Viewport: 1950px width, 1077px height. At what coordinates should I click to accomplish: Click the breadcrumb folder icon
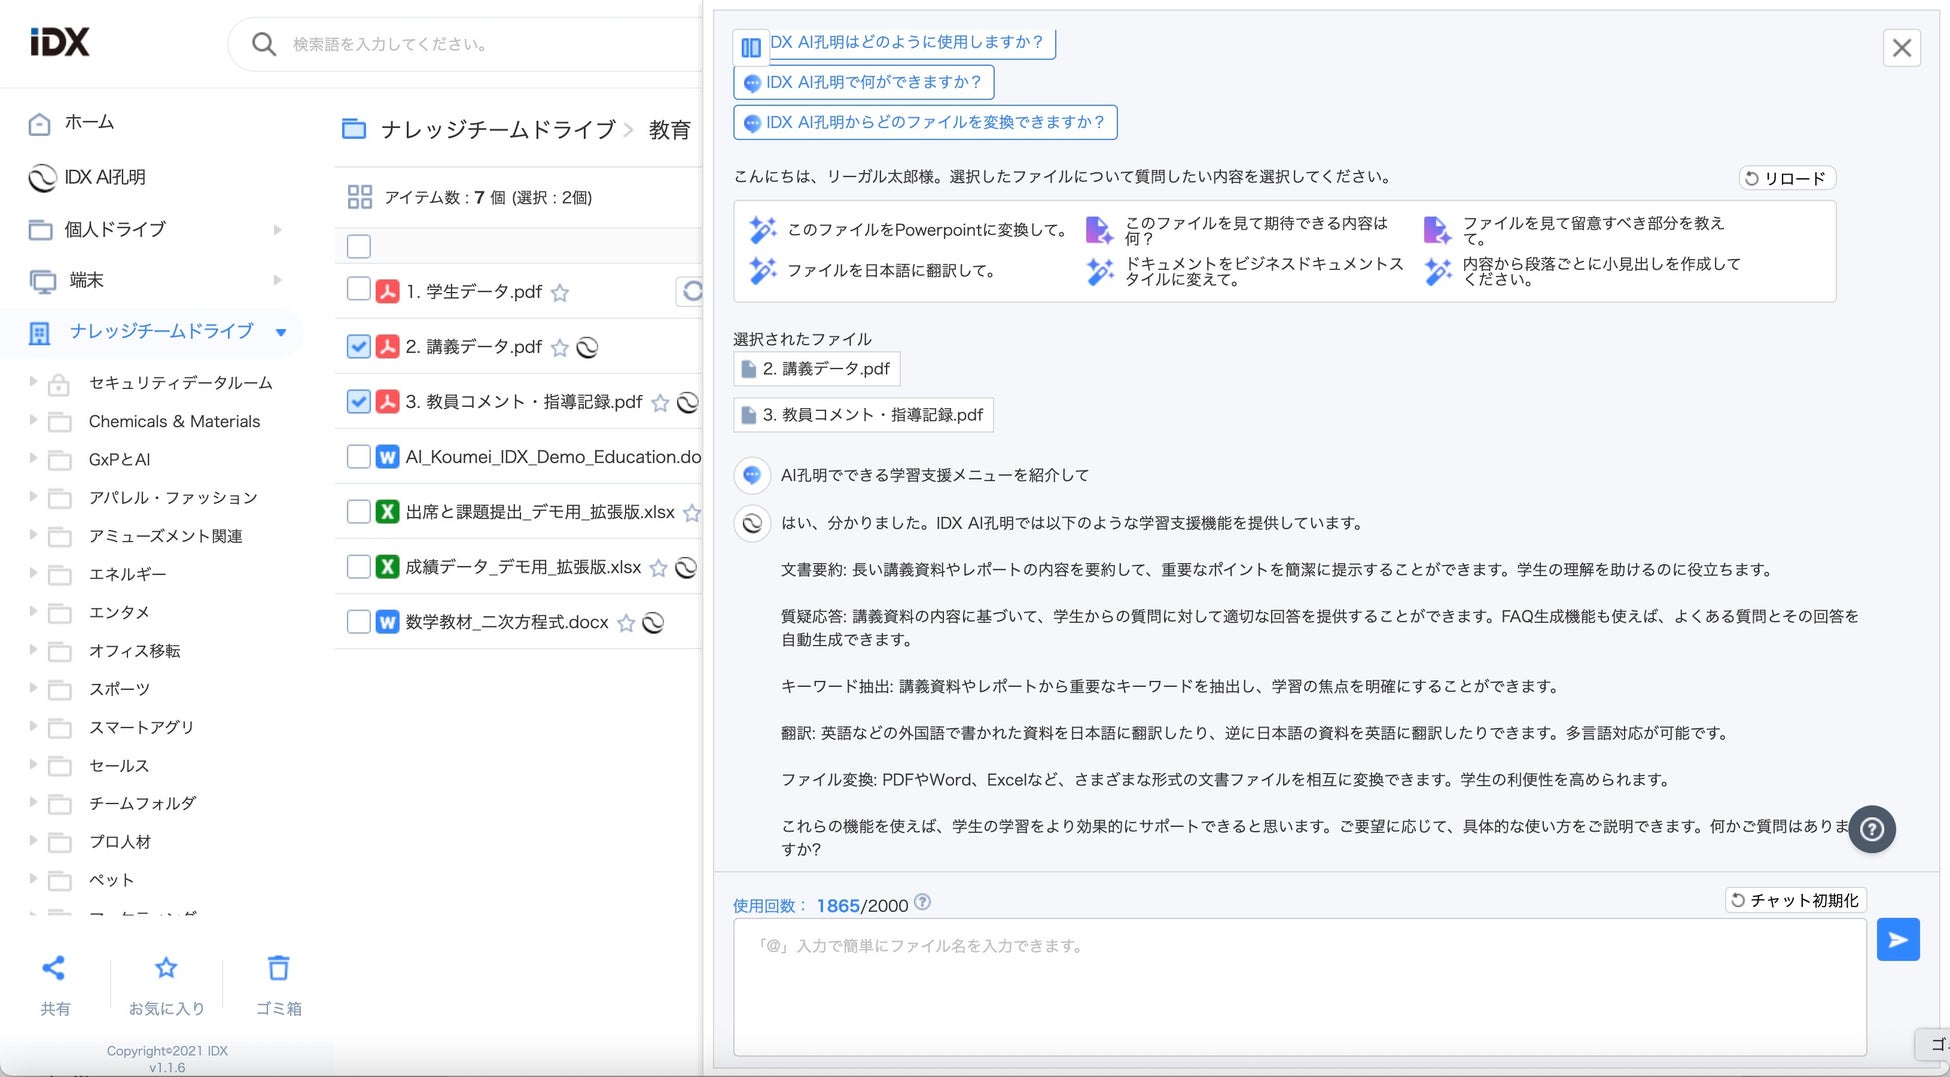pos(354,129)
